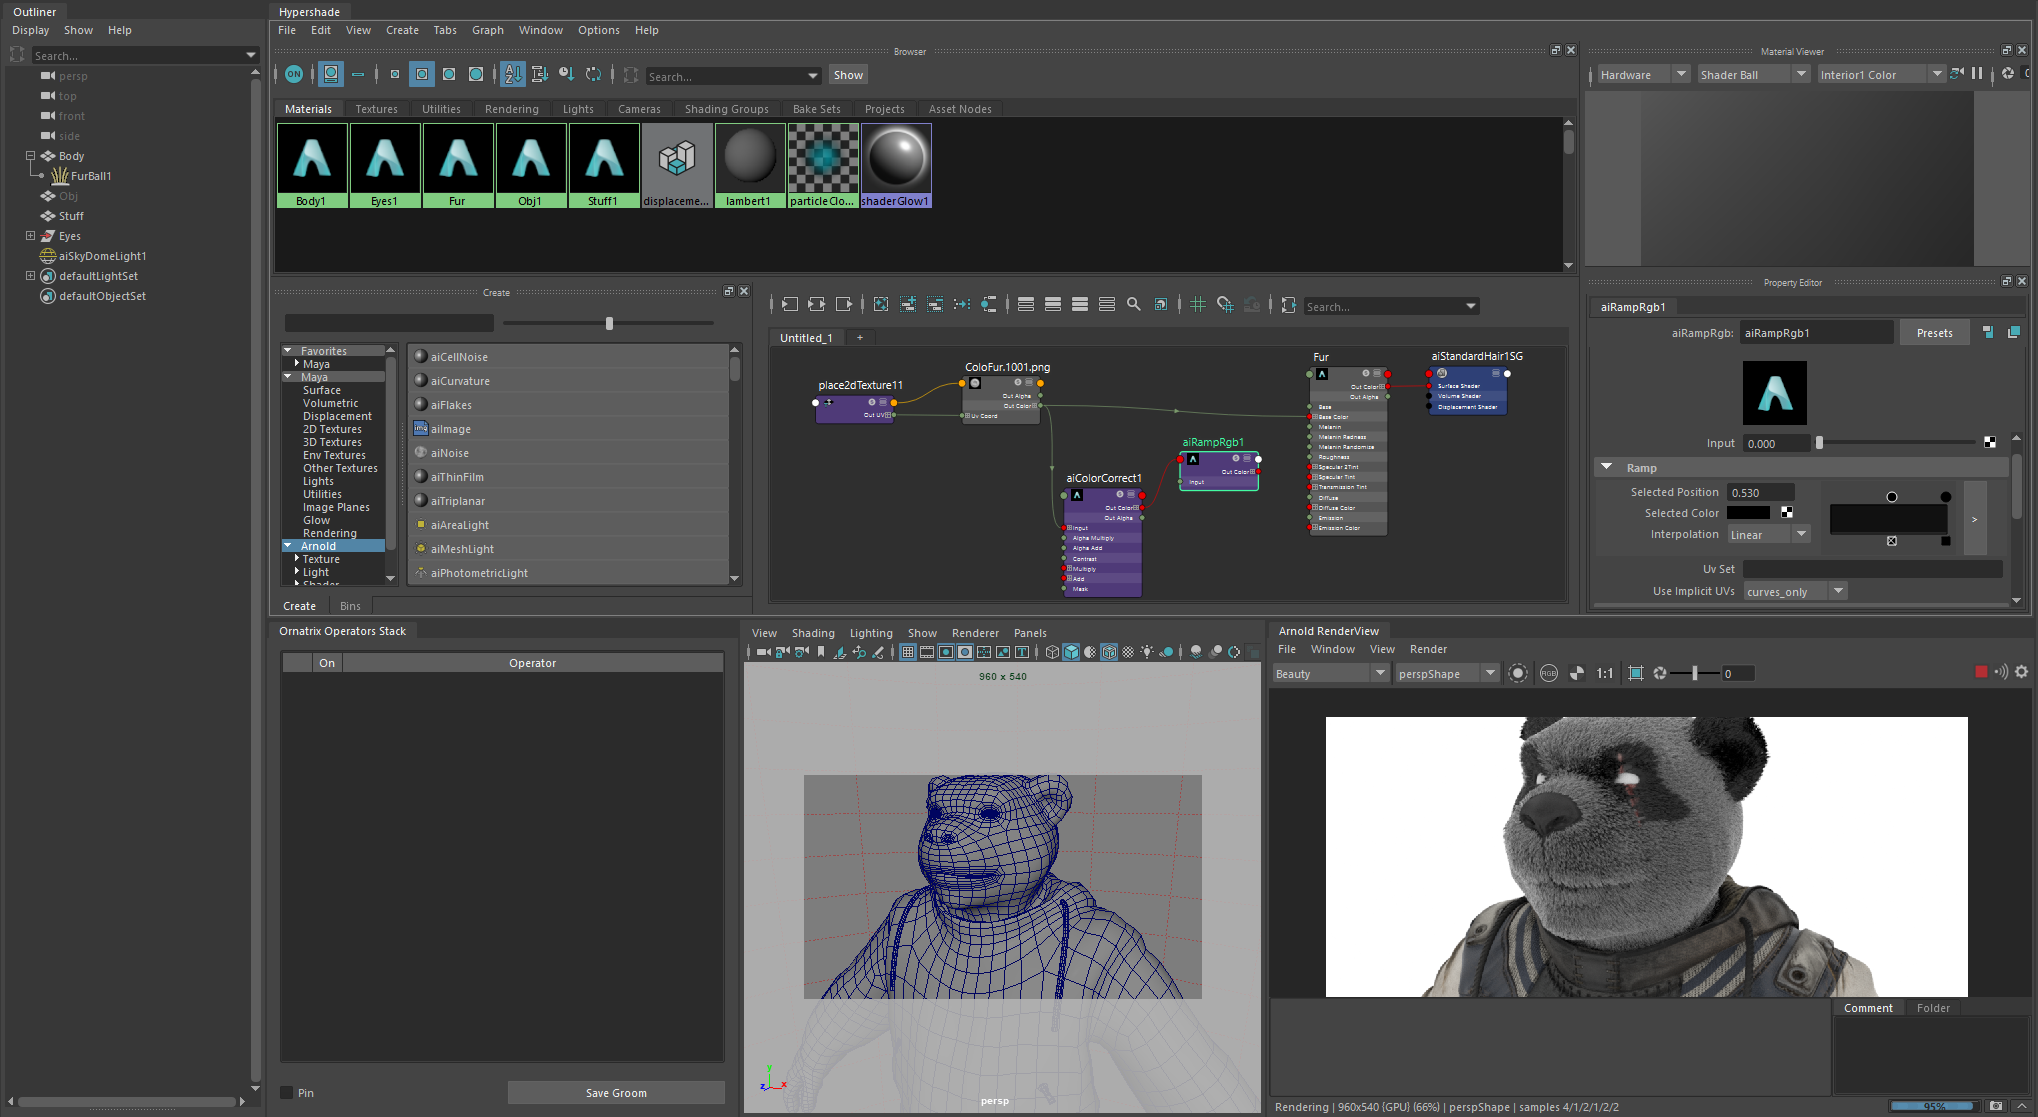Screen dimensions: 2038x1117
Task: Open Arnold RenderView settings gear
Action: pyautogui.click(x=2021, y=672)
